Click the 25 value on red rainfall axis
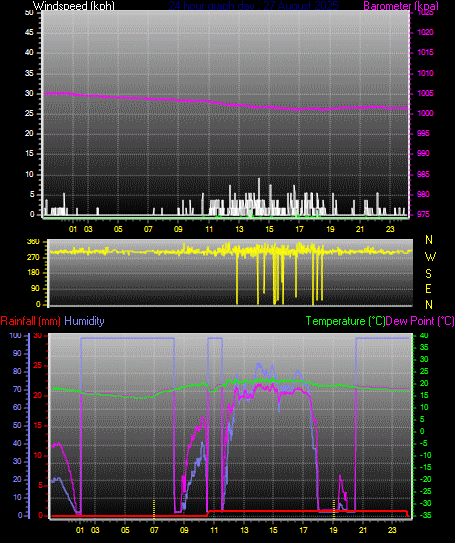The height and width of the screenshot is (543, 455). (x=38, y=366)
